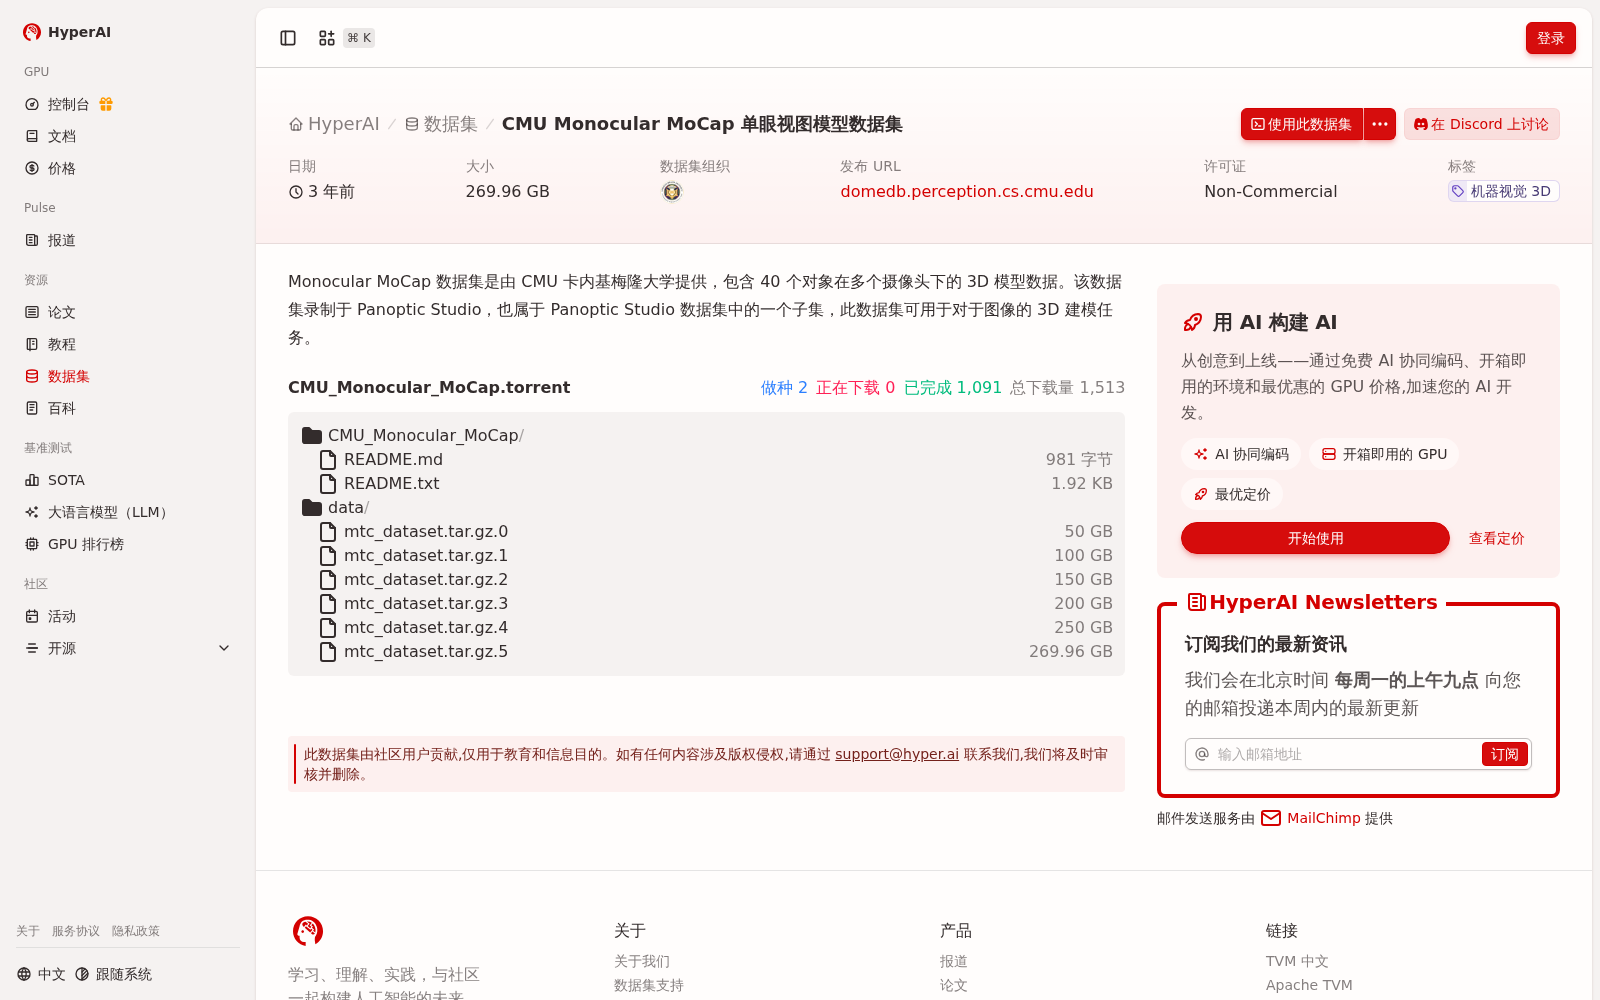1600x1000 pixels.
Task: Expand the 开源 section chevron
Action: tap(224, 648)
